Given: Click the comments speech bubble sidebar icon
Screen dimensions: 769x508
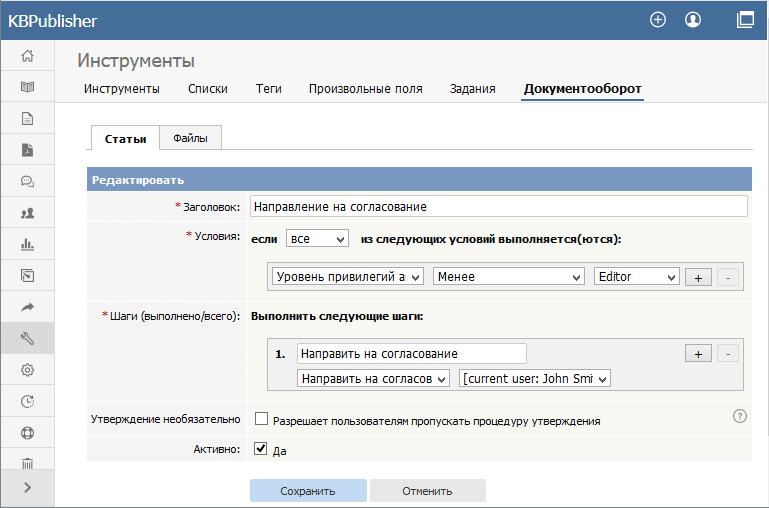Looking at the screenshot, I should point(27,181).
